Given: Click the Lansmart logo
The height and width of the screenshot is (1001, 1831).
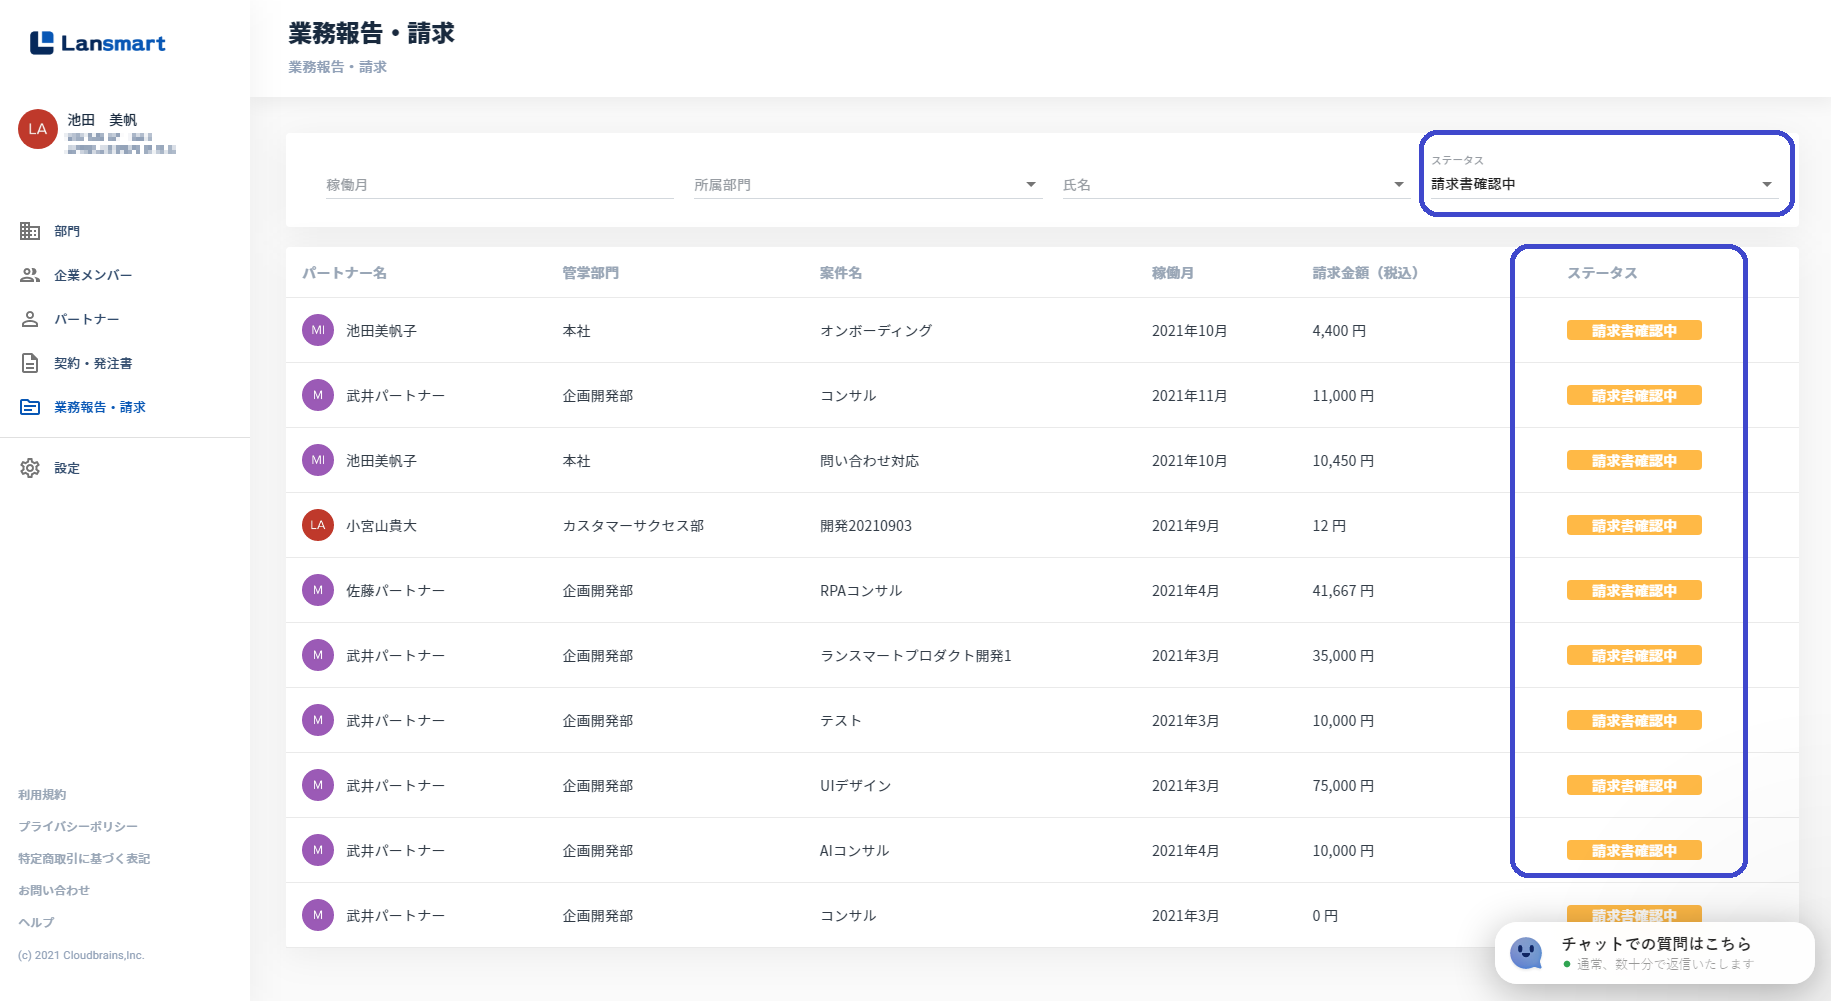Looking at the screenshot, I should pyautogui.click(x=98, y=43).
